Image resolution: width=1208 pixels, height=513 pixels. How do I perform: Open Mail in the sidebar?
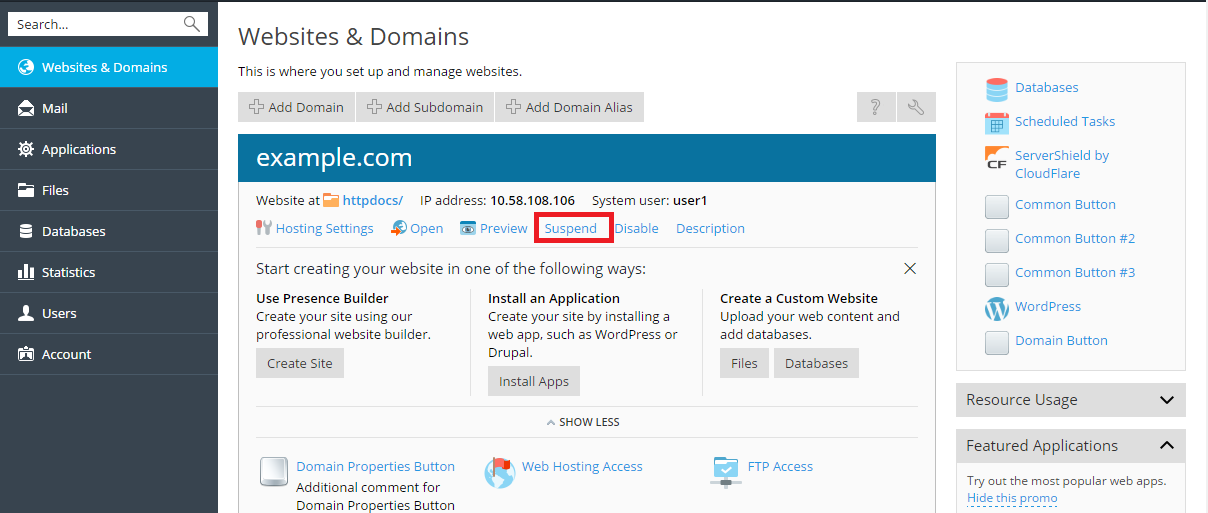point(55,108)
